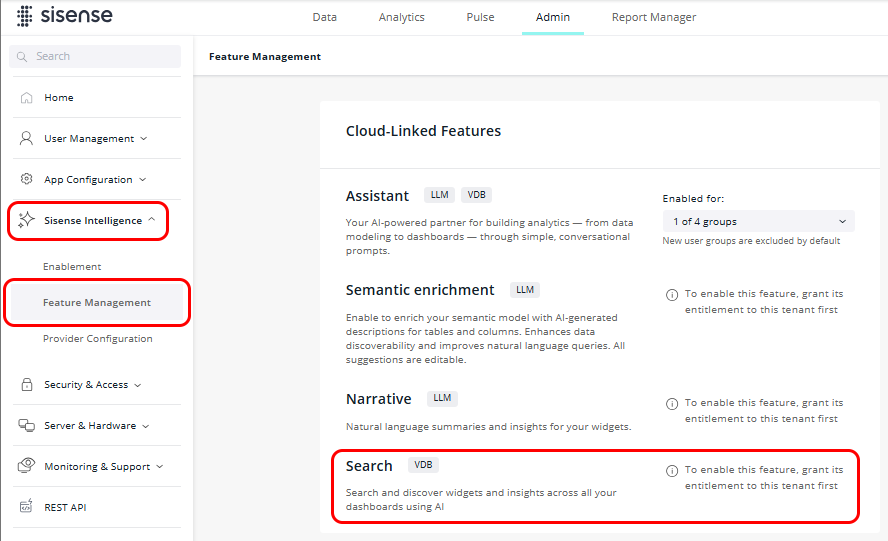Click the Security & Access lock icon
This screenshot has width=888, height=541.
[x=27, y=385]
